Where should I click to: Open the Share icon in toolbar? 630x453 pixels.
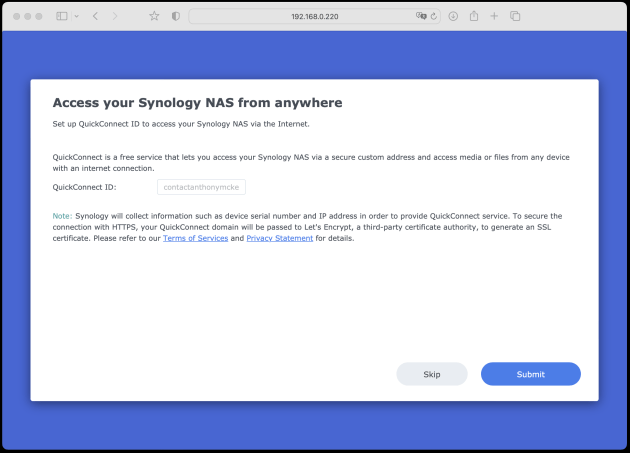point(474,16)
